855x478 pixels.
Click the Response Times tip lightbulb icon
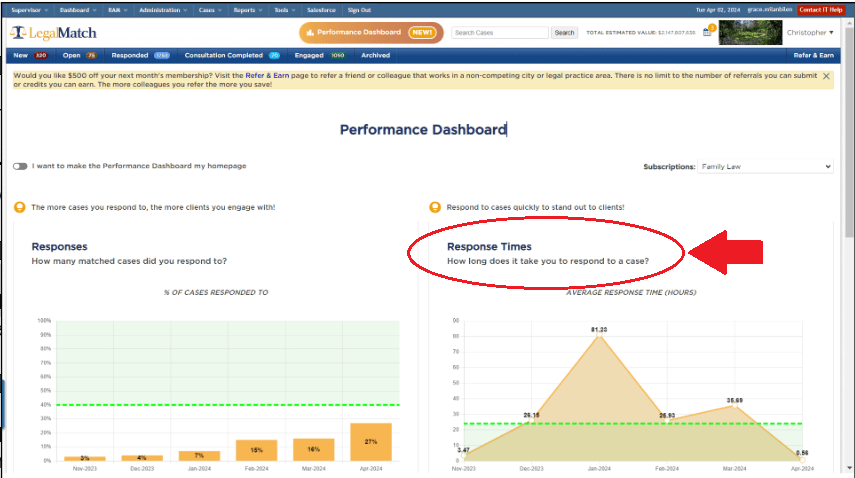pos(434,207)
